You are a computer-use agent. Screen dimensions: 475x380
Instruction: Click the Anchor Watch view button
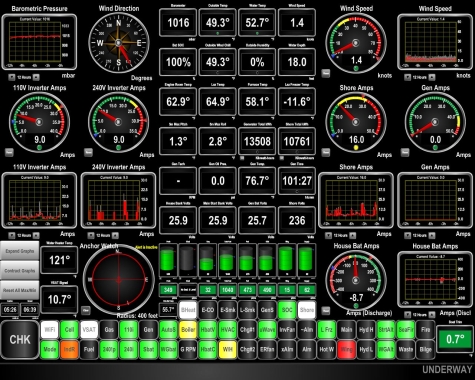(86, 310)
